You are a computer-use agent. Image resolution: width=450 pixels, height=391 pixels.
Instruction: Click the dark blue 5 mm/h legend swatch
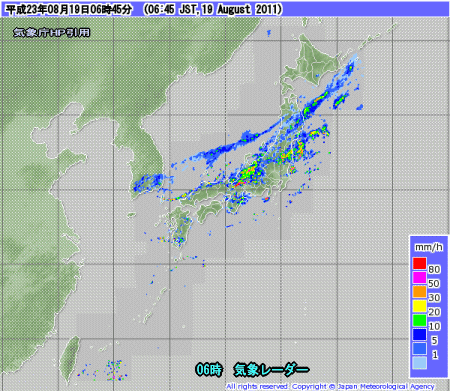pyautogui.click(x=420, y=334)
